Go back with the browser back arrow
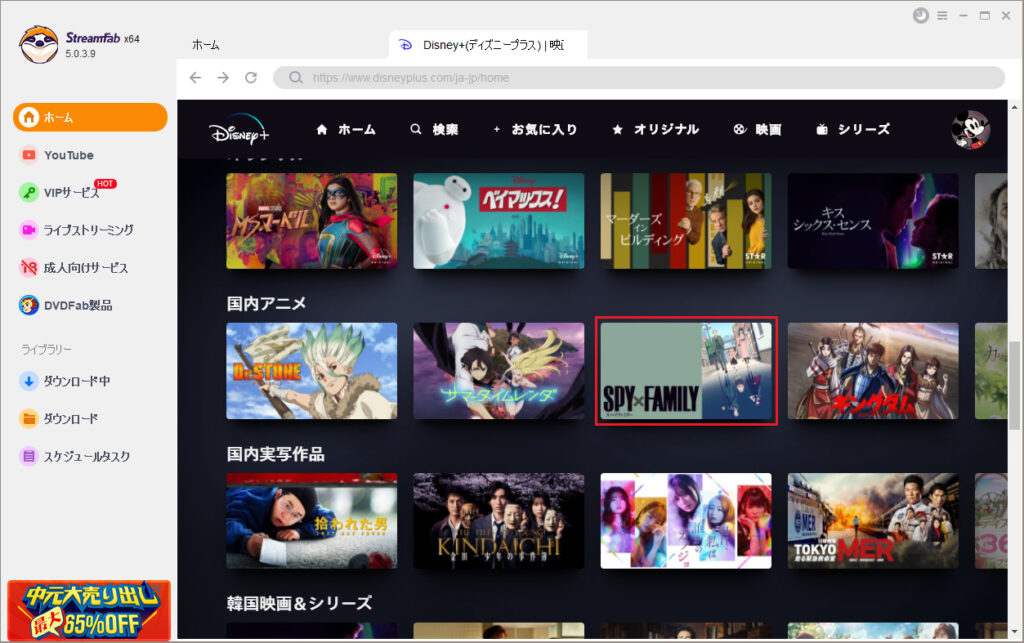1024x643 pixels. [x=195, y=78]
